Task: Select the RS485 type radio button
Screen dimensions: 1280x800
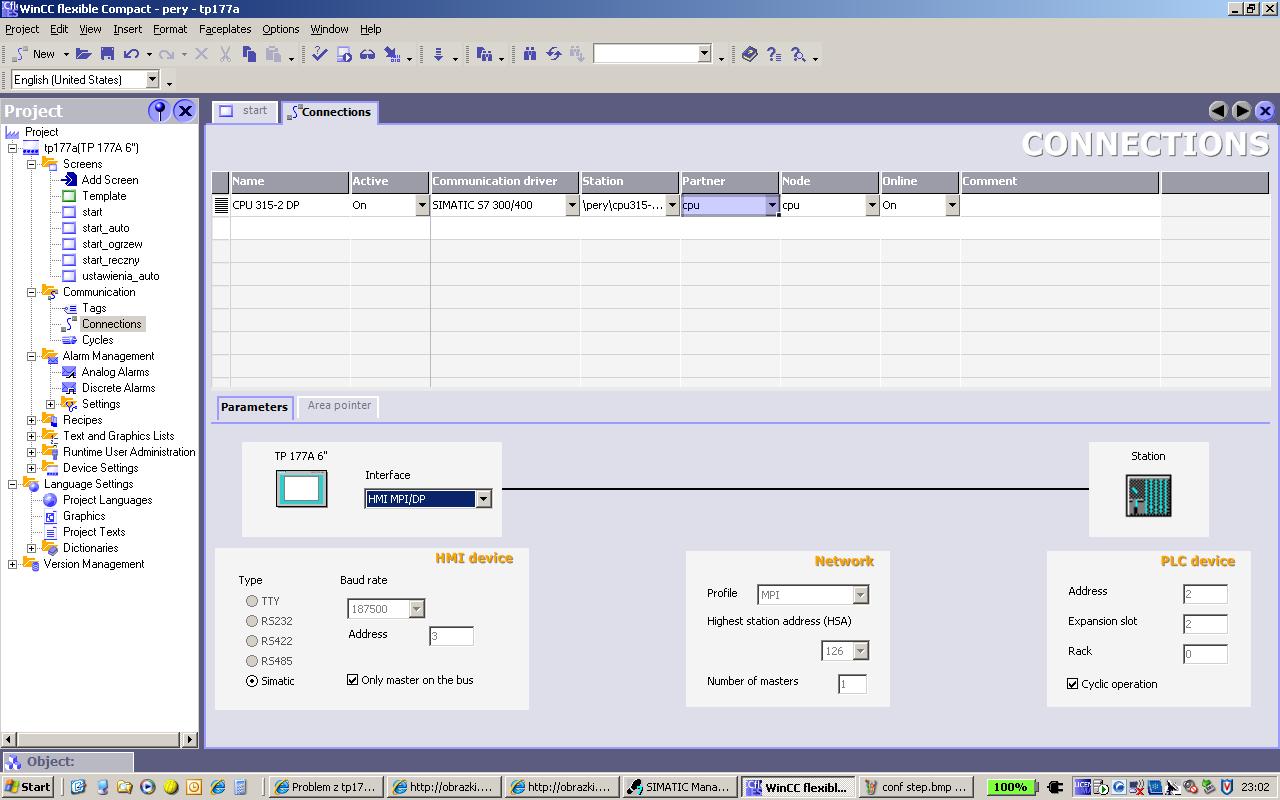Action: pos(252,661)
